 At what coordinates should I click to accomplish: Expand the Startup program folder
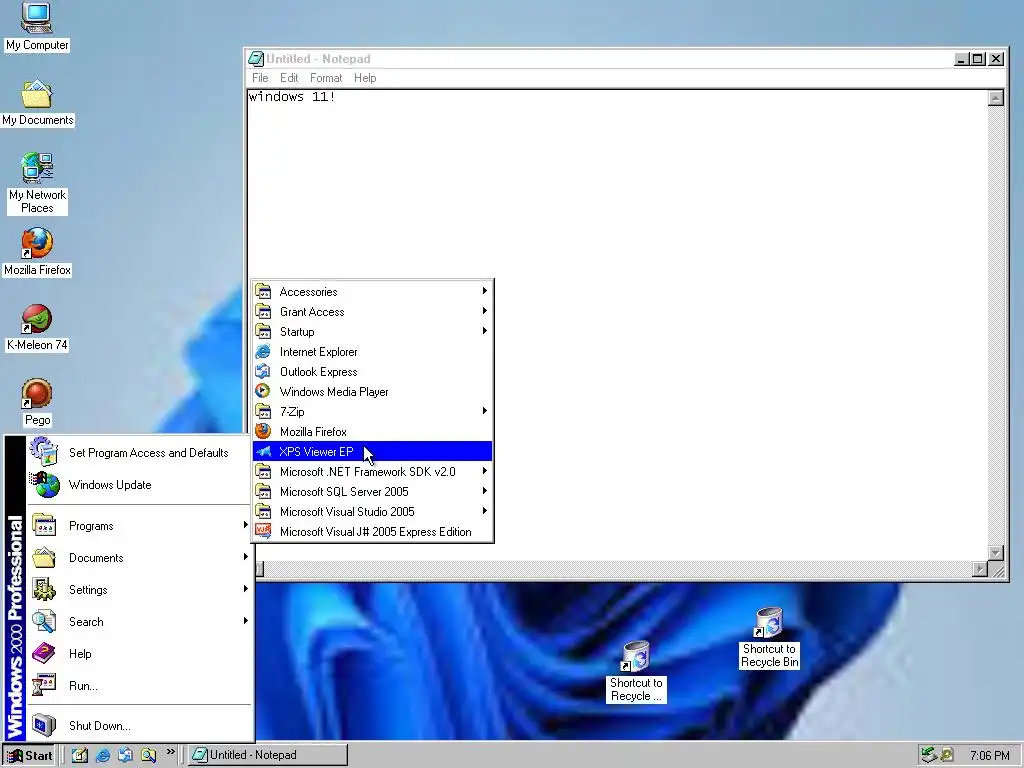pos(372,332)
